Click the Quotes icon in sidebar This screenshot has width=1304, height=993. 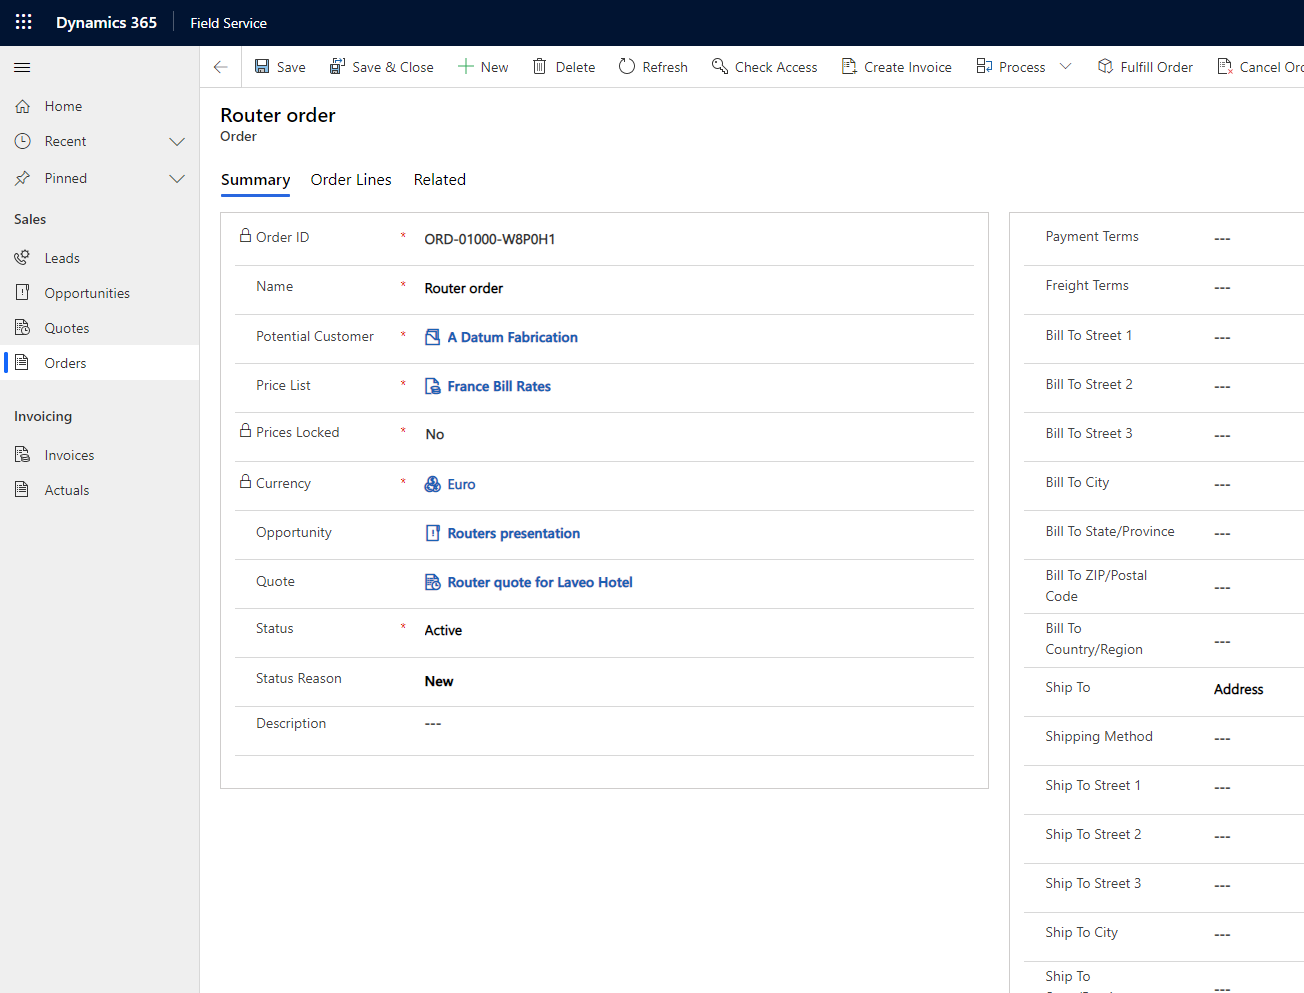(x=22, y=327)
